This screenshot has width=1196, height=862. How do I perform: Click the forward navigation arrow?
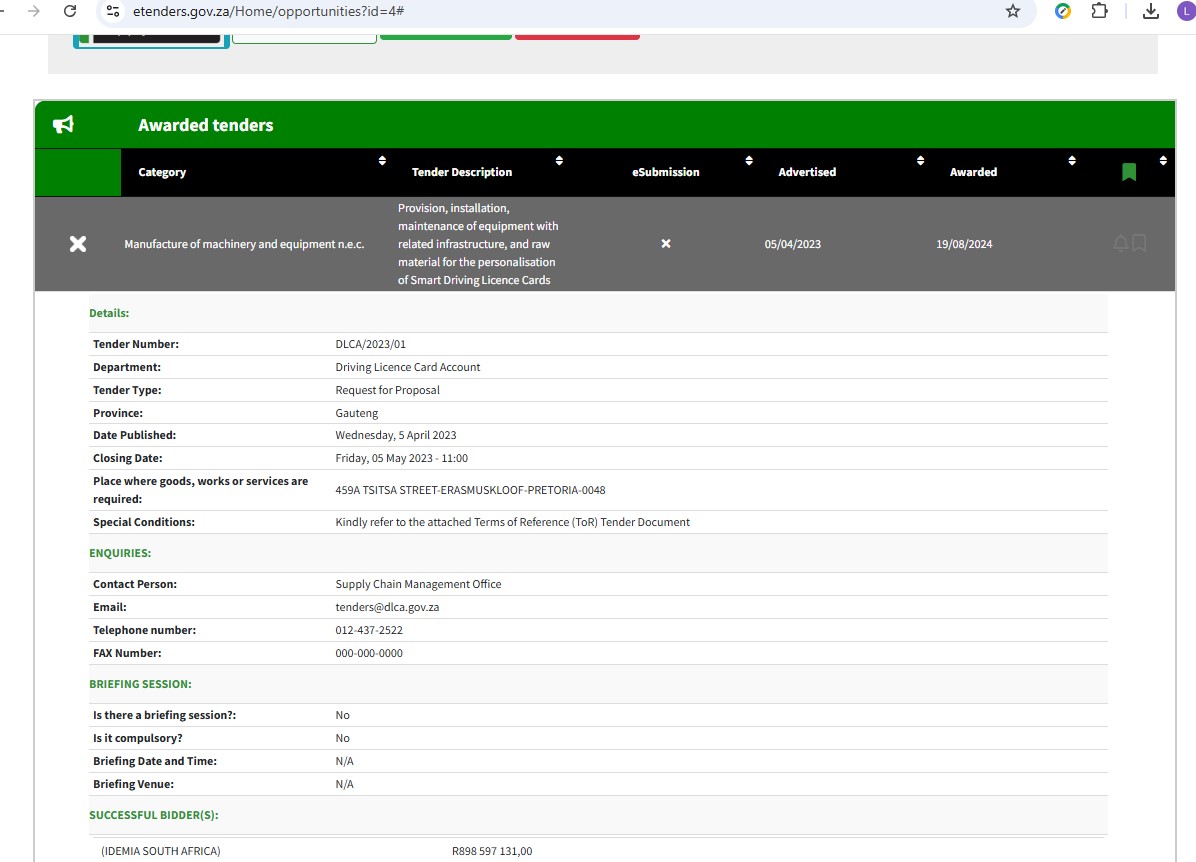(x=34, y=11)
